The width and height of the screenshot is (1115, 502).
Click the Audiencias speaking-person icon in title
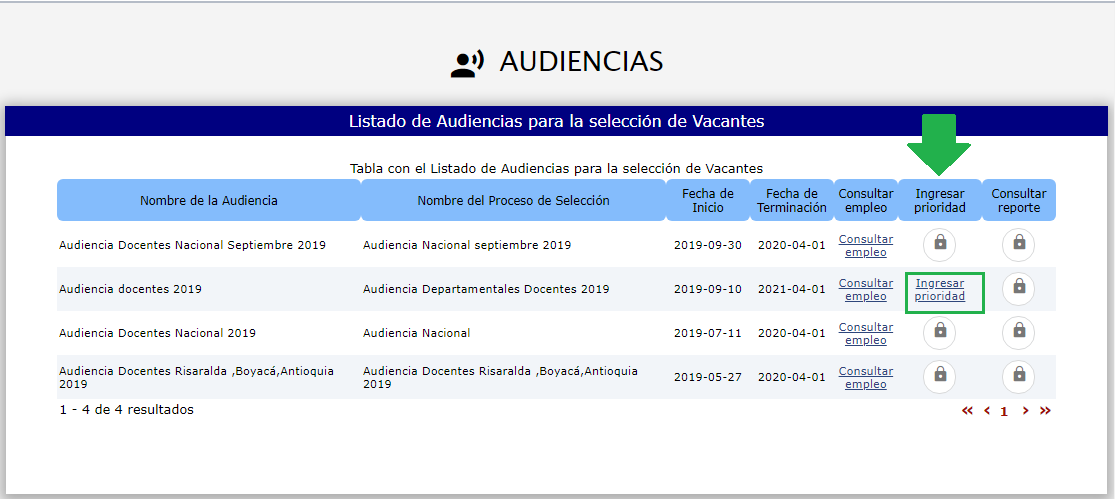coord(467,63)
